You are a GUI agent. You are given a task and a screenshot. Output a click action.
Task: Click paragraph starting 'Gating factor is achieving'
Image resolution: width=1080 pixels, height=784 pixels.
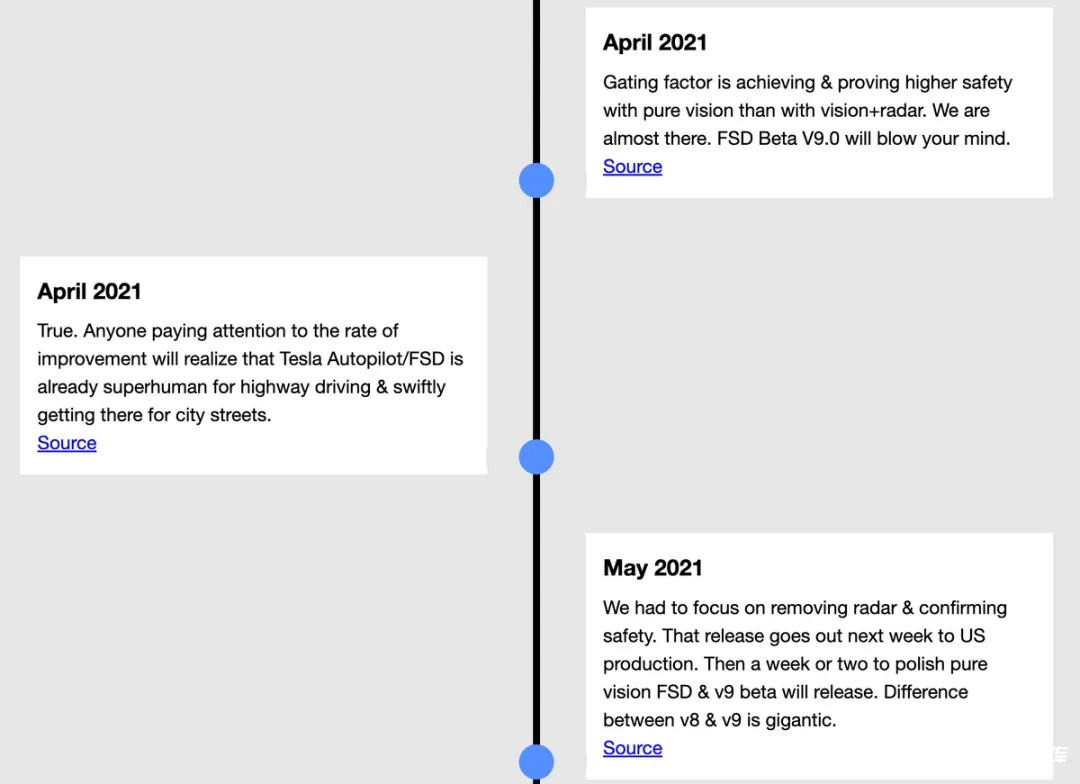pyautogui.click(x=807, y=110)
